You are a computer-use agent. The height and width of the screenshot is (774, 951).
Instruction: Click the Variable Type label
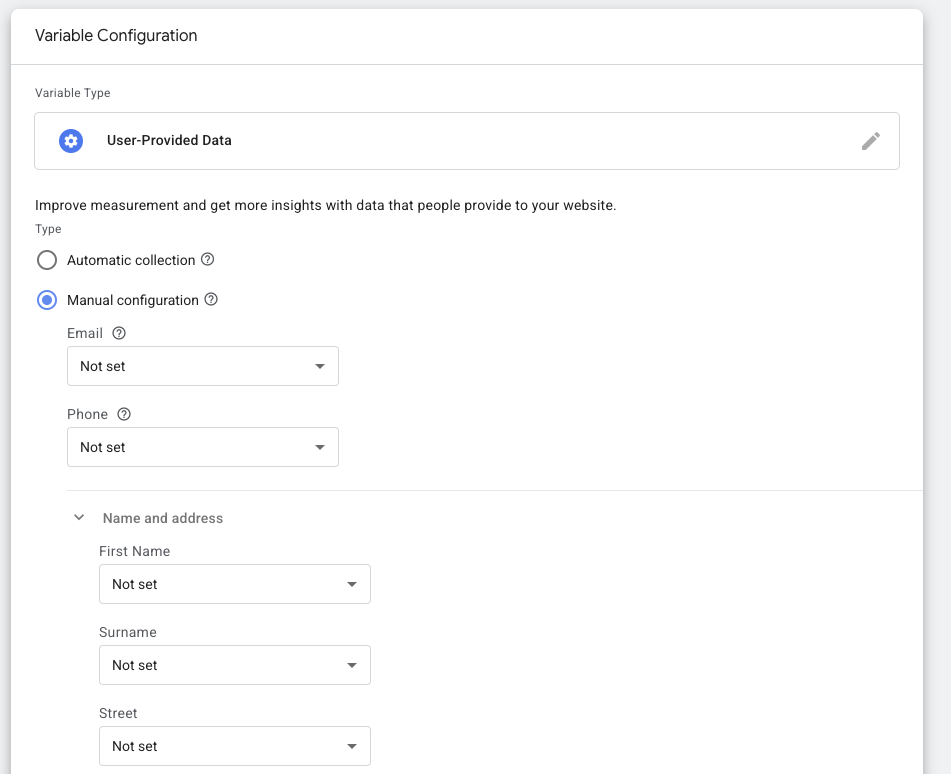73,93
